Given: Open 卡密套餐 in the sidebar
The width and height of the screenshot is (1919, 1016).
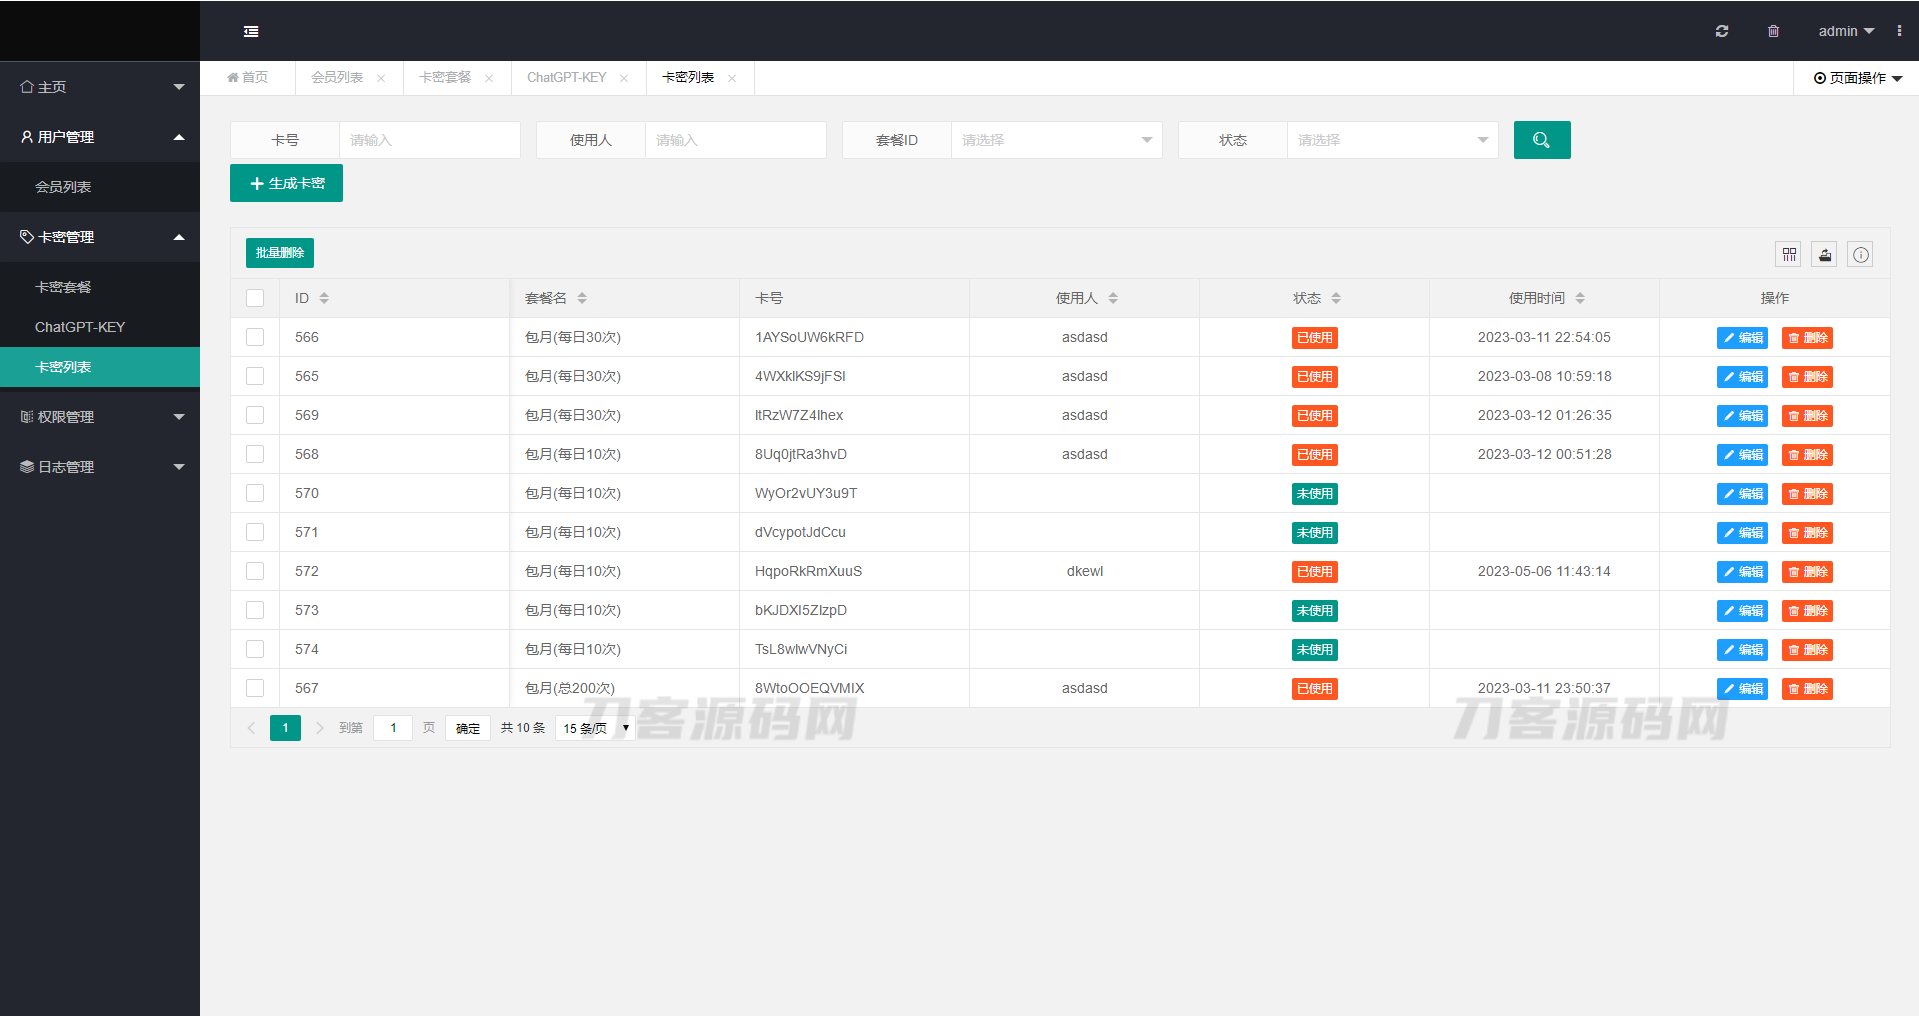Looking at the screenshot, I should [63, 287].
